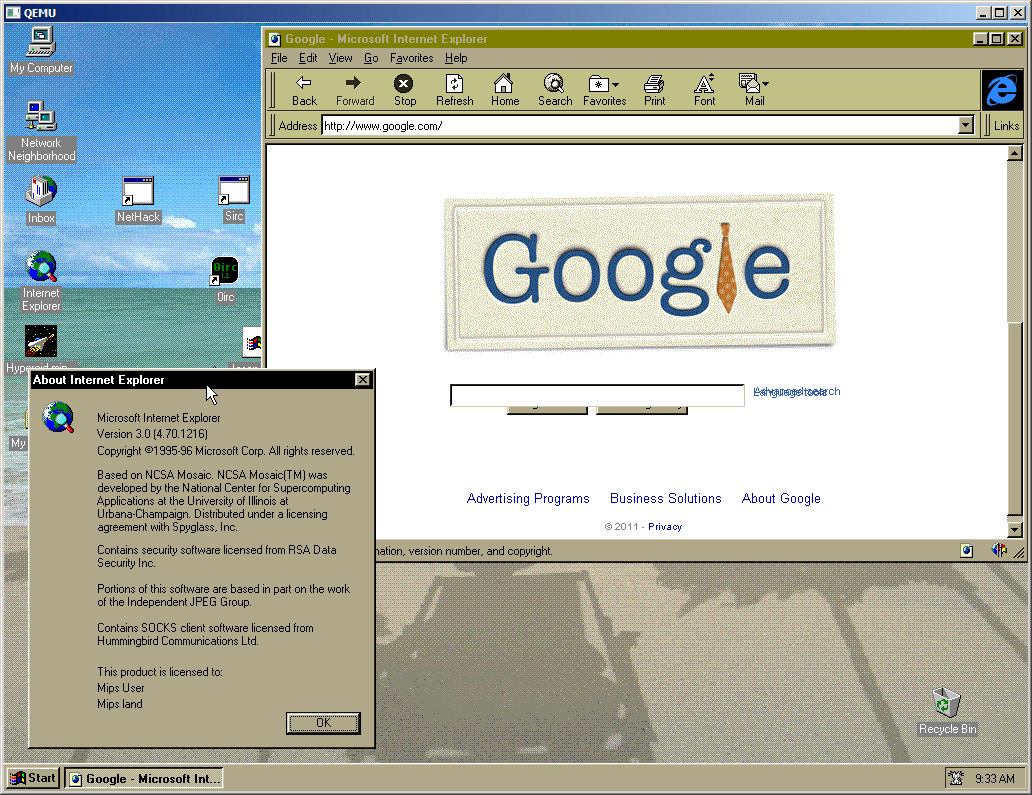1032x795 pixels.
Task: Select the Sirc desktop shortcut
Action: point(234,199)
